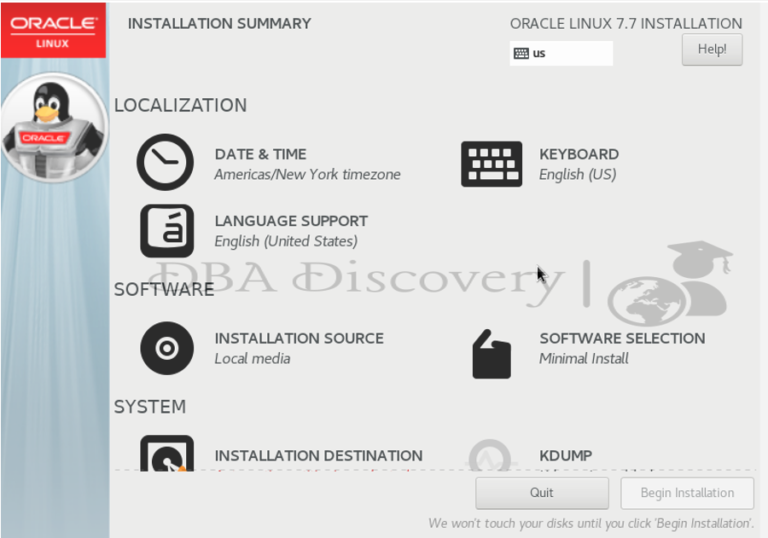768x538 pixels.
Task: Click the SYSTEM section heading
Action: click(150, 407)
